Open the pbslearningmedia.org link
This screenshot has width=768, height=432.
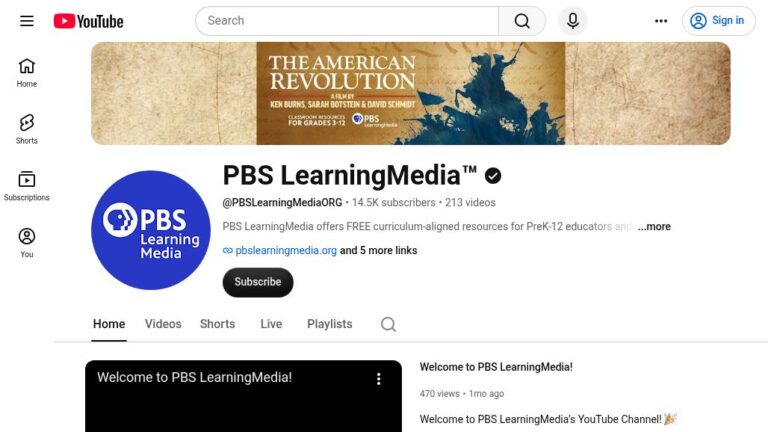pos(286,250)
